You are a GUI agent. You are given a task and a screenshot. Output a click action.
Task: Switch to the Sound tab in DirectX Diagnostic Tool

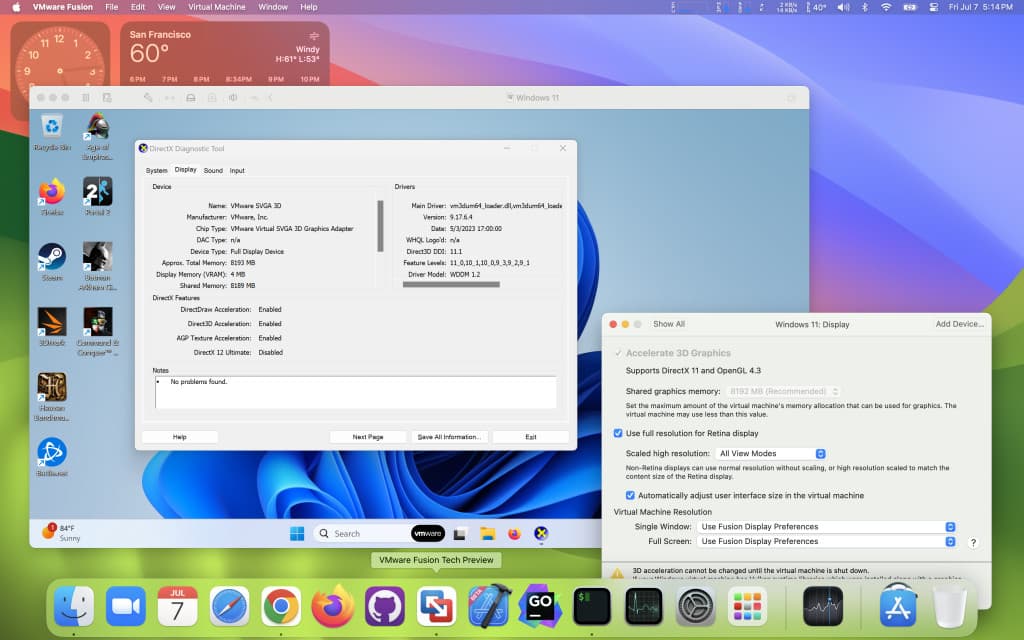pyautogui.click(x=211, y=170)
